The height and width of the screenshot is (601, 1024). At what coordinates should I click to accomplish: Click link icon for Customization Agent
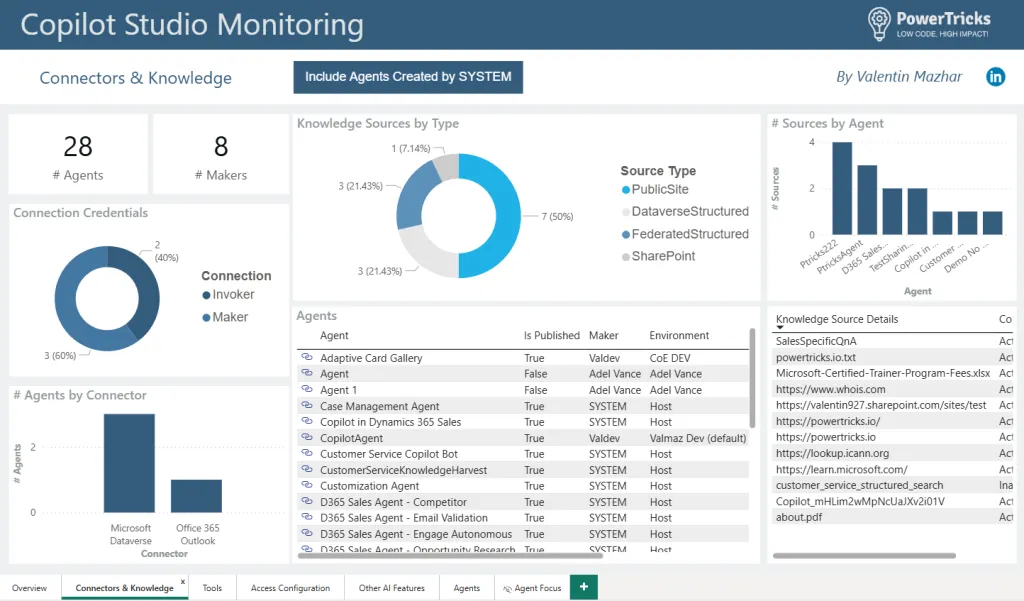[x=306, y=485]
